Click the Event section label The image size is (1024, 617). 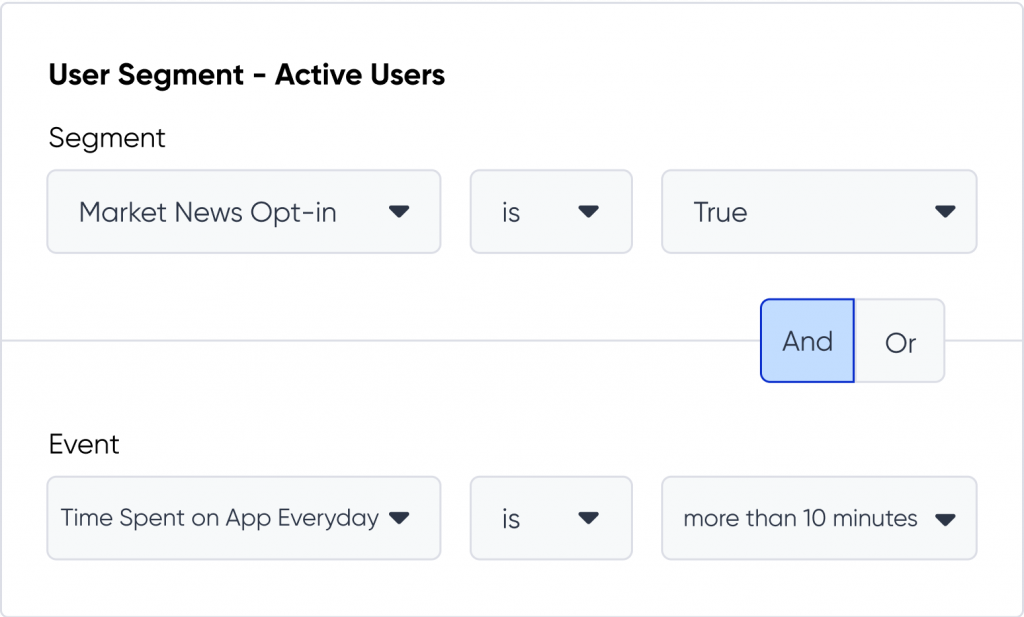pos(84,444)
